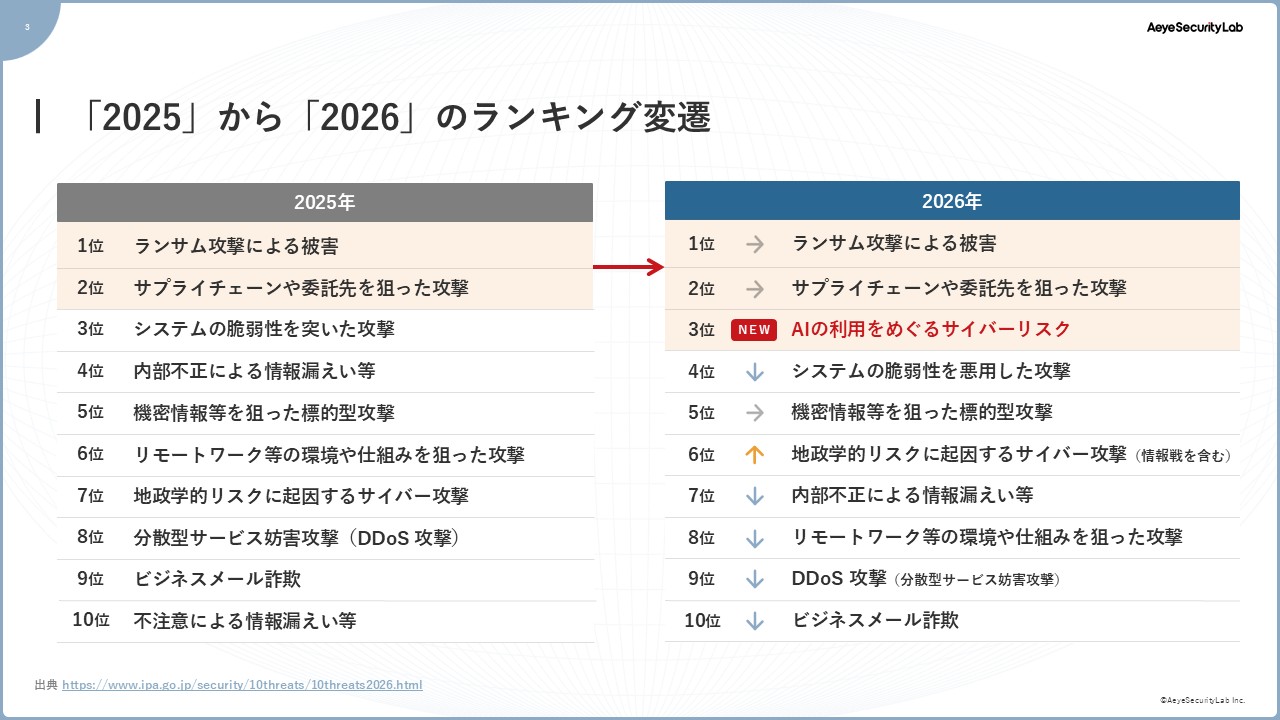This screenshot has height=720, width=1280.
Task: Select the gray 2025年 table header
Action: [324, 202]
